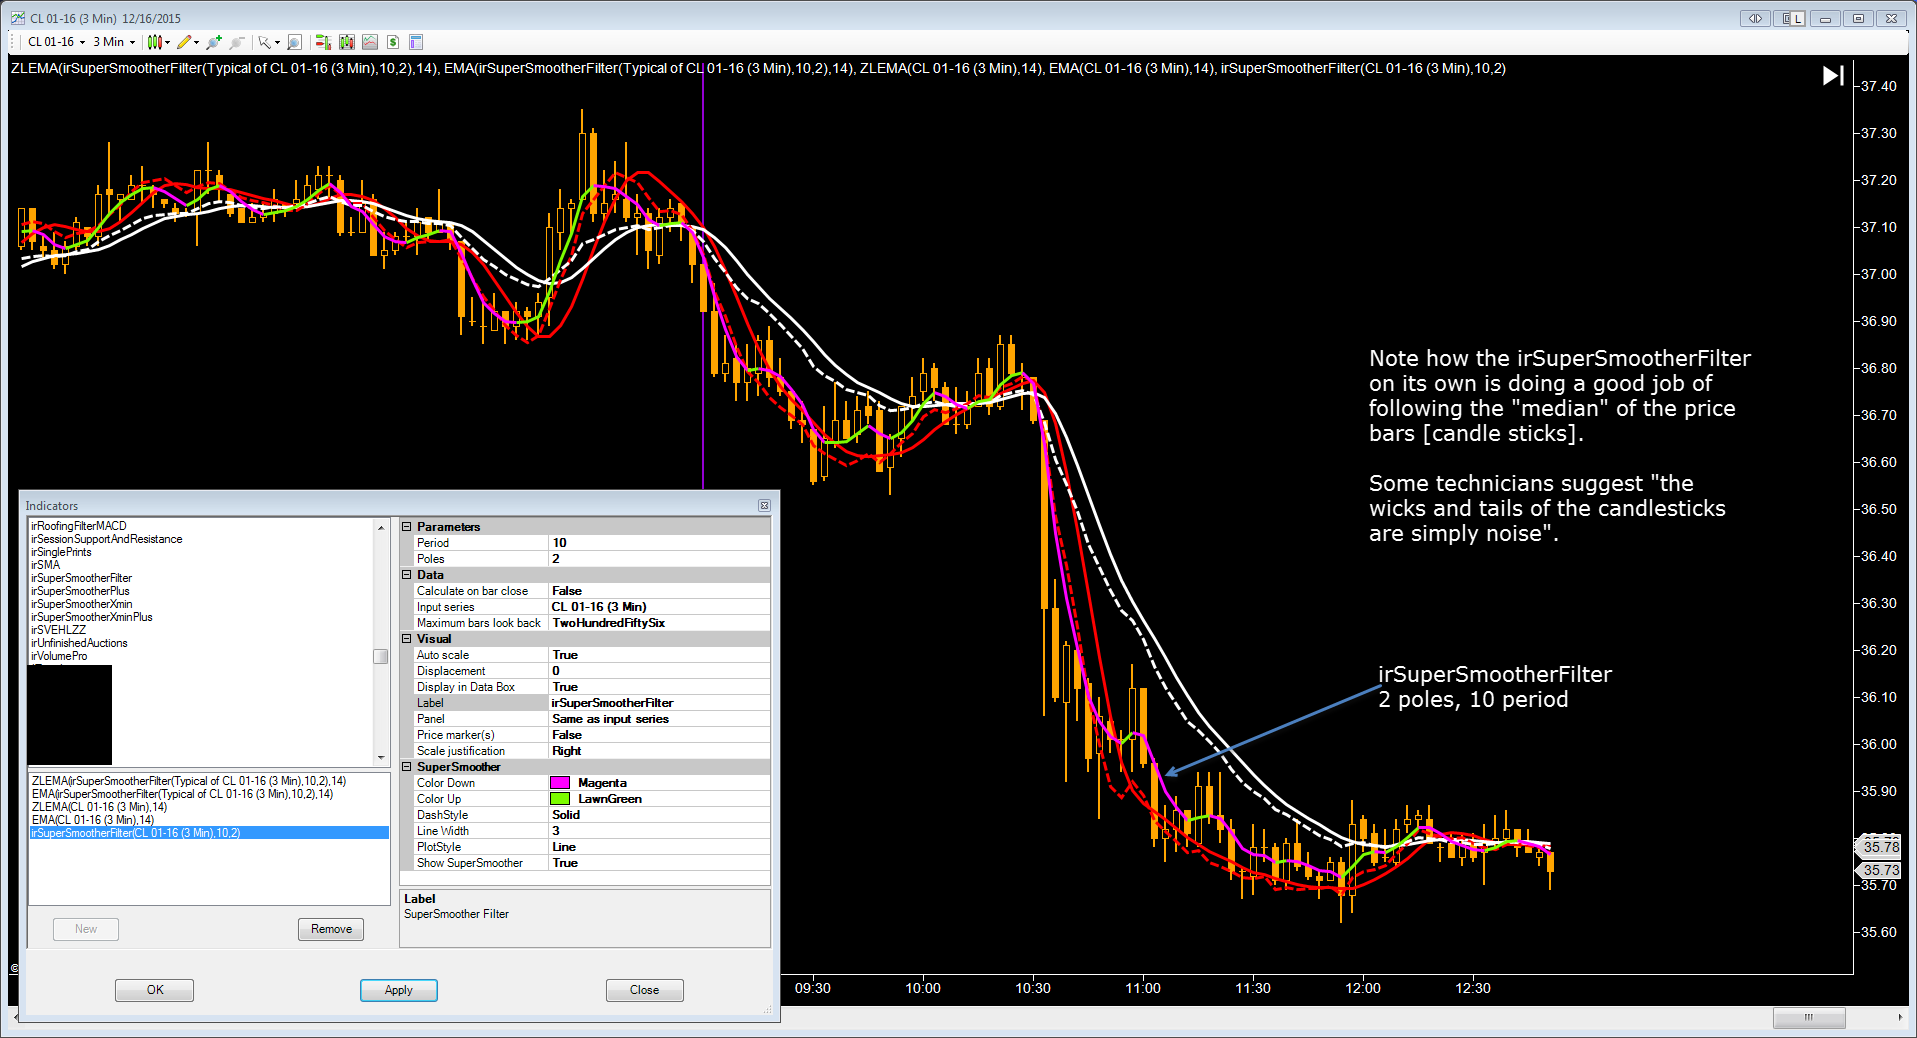Image resolution: width=1917 pixels, height=1038 pixels.
Task: Select the cursor pointer tool
Action: pos(264,42)
